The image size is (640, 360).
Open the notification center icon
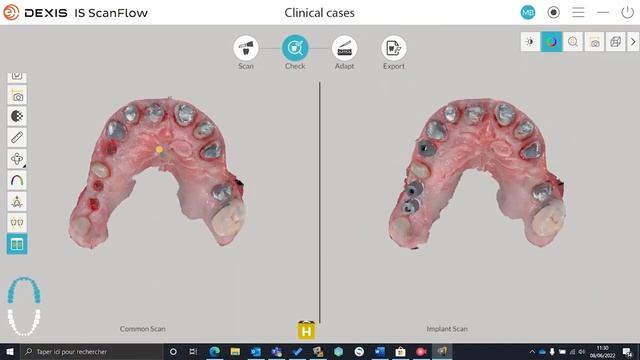[x=627, y=351]
